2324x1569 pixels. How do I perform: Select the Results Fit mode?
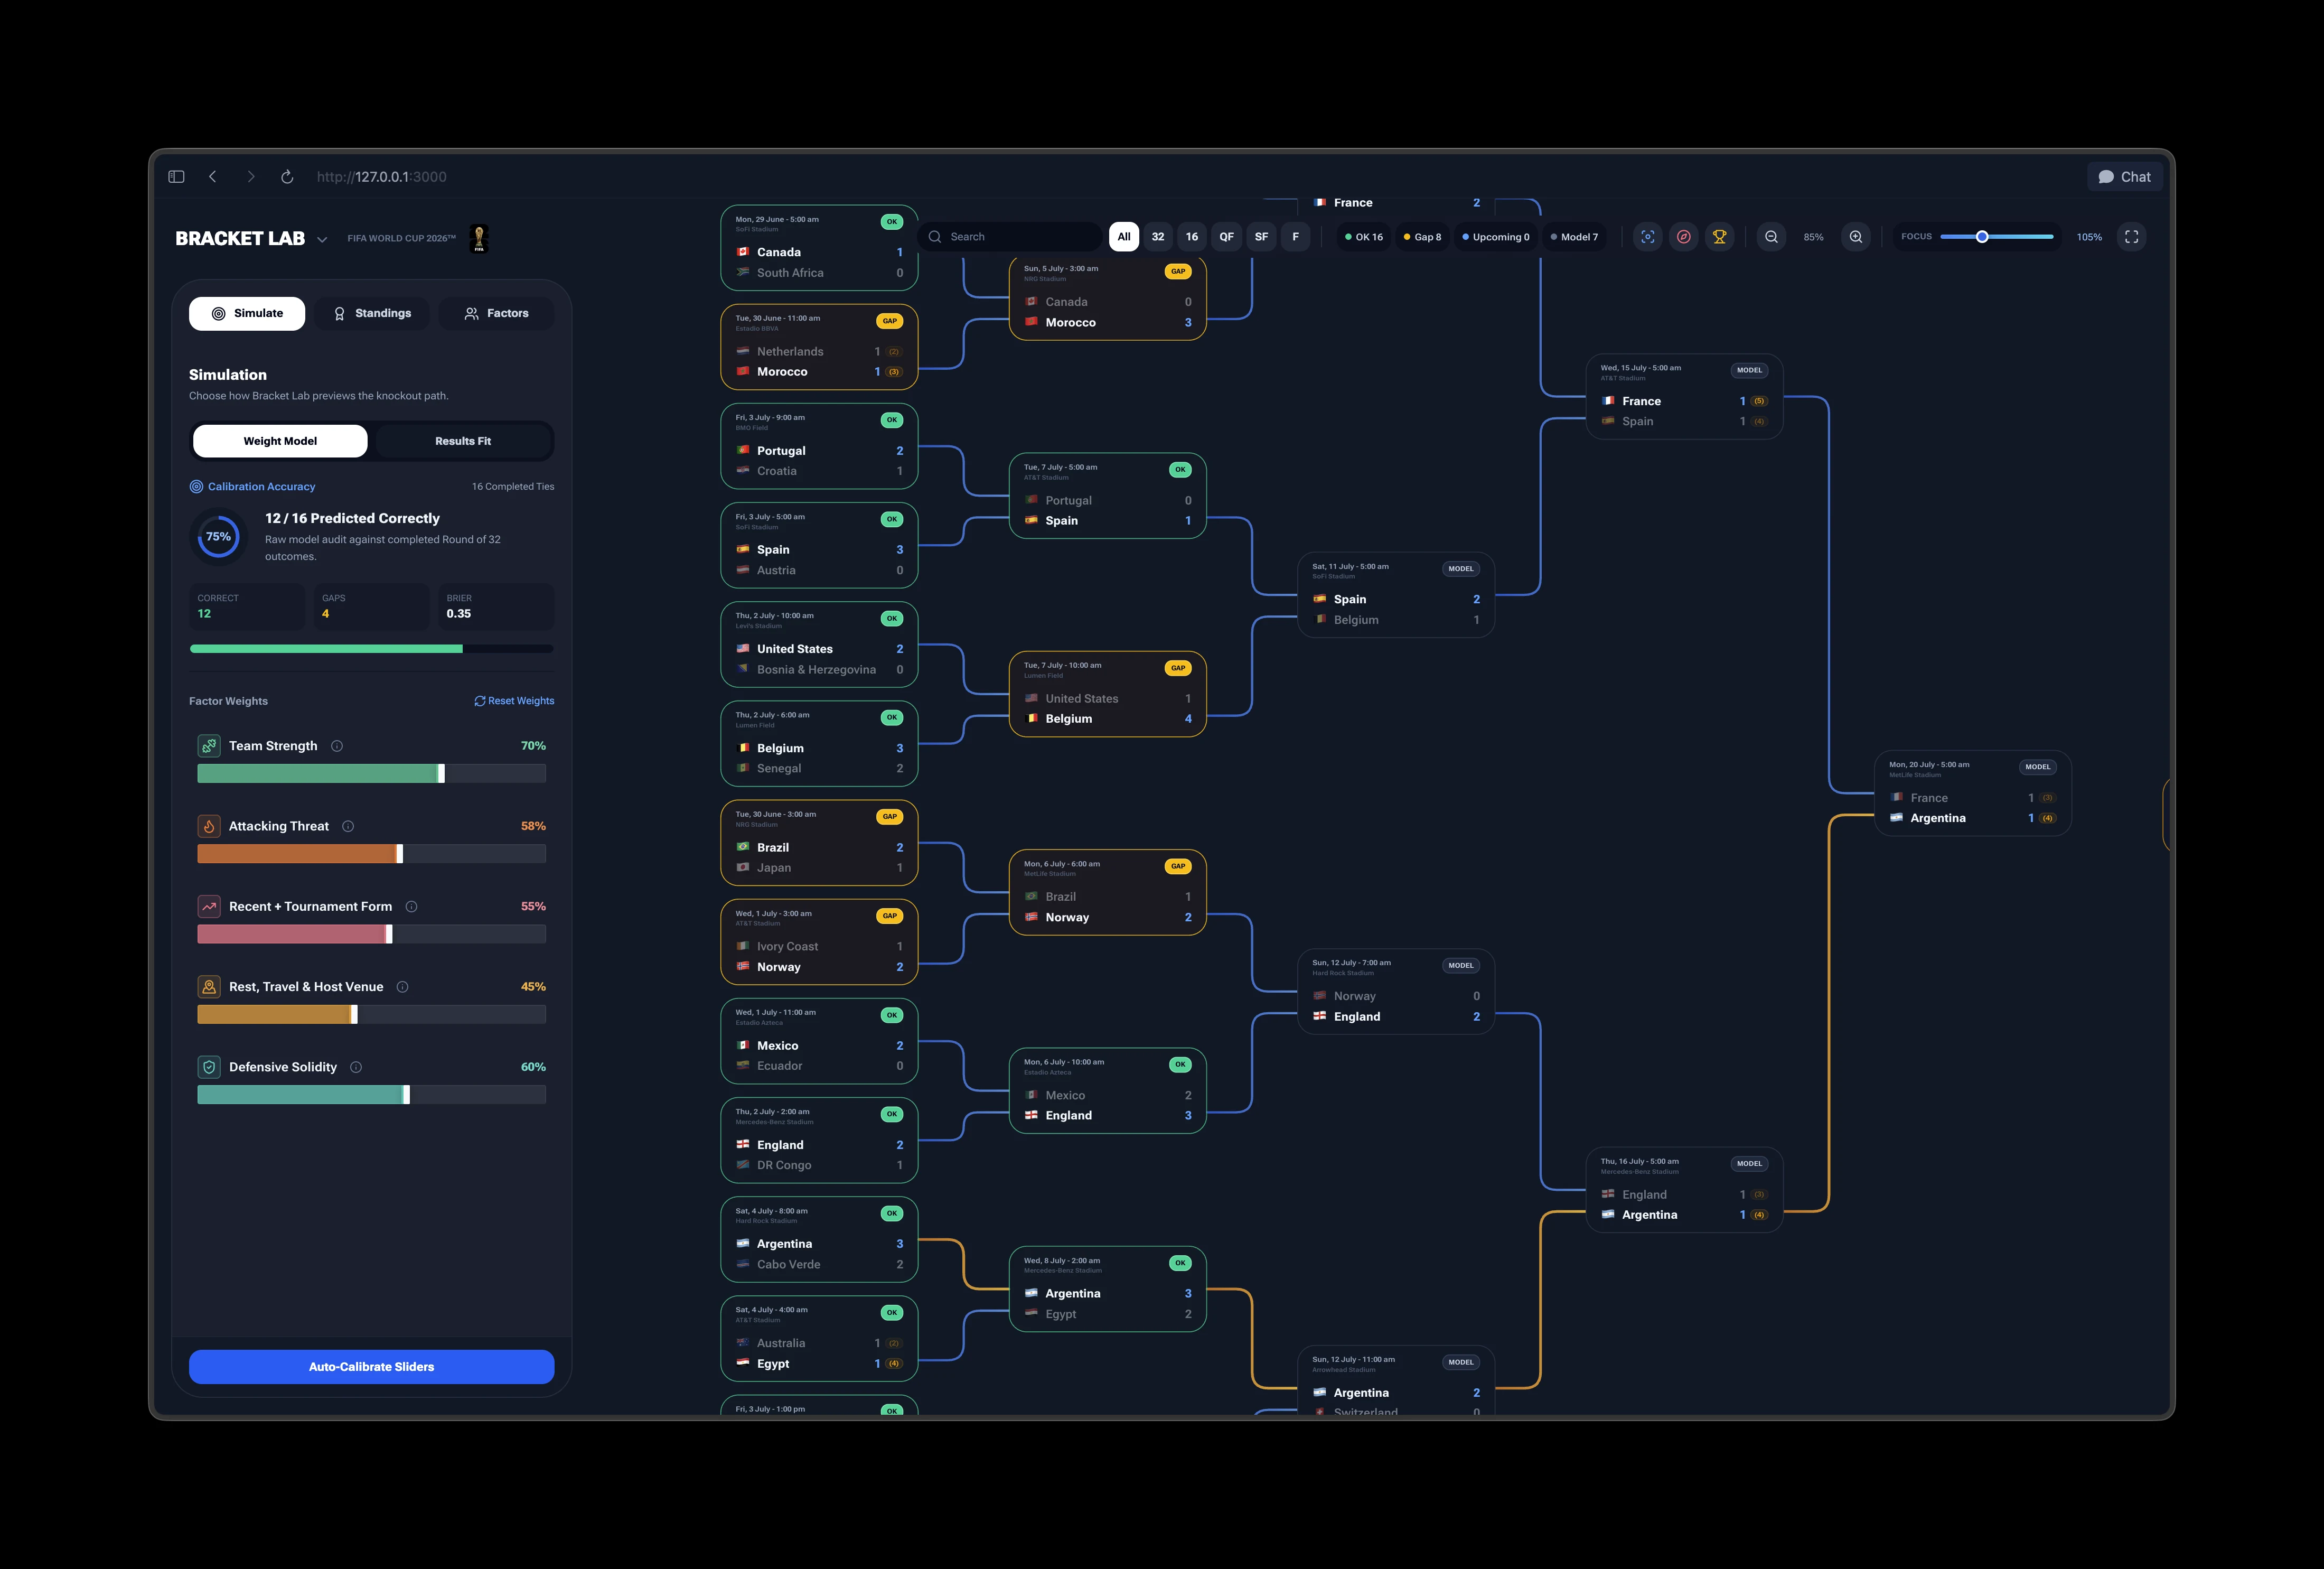click(463, 441)
